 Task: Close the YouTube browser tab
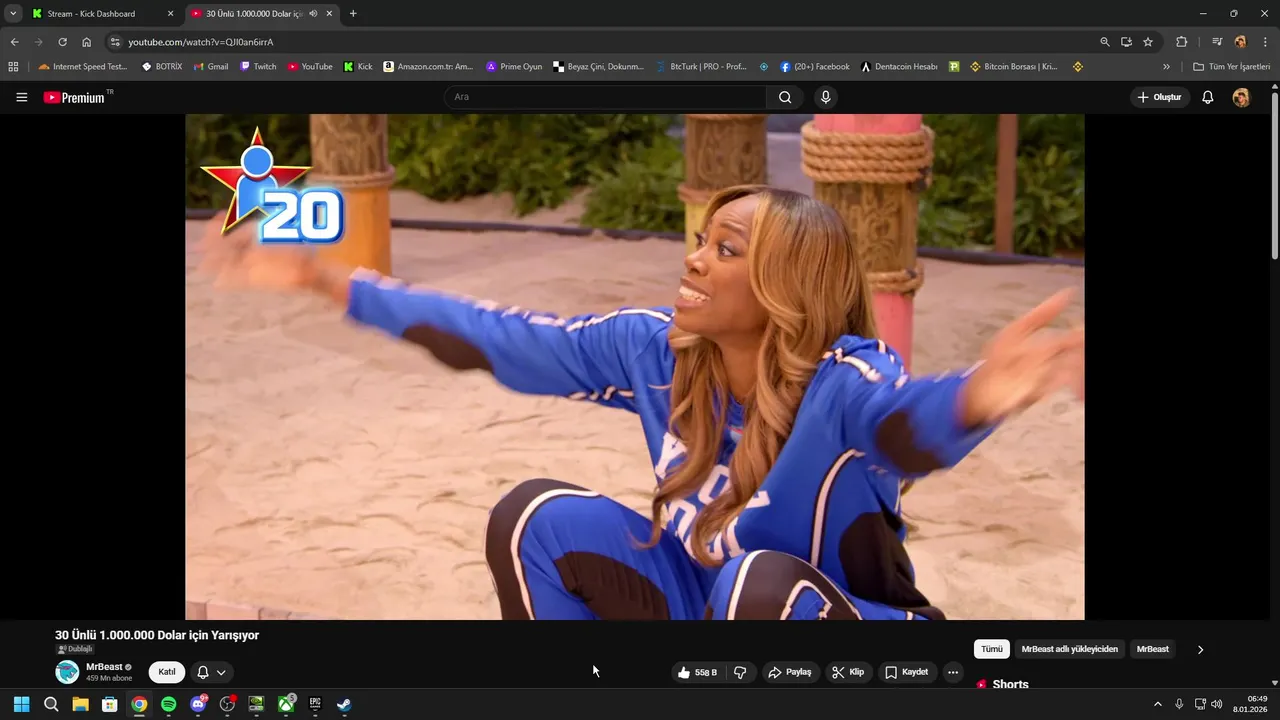(329, 14)
